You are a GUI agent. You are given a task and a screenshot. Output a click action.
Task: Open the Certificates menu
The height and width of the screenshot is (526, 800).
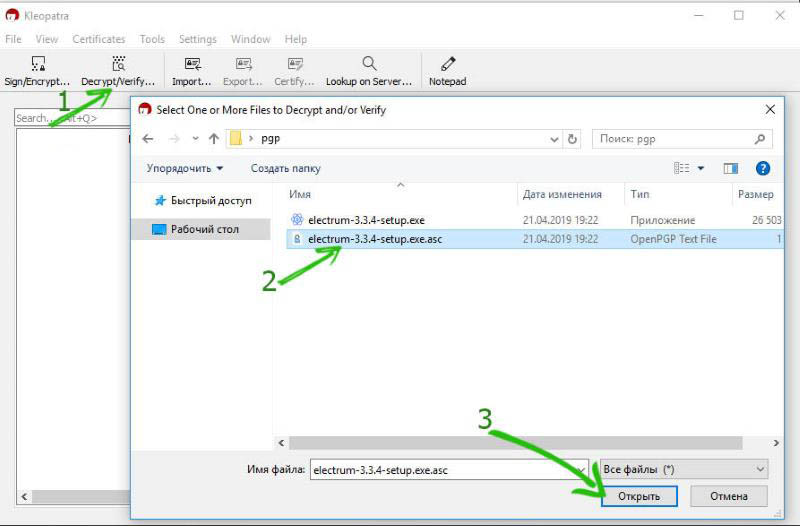click(98, 39)
